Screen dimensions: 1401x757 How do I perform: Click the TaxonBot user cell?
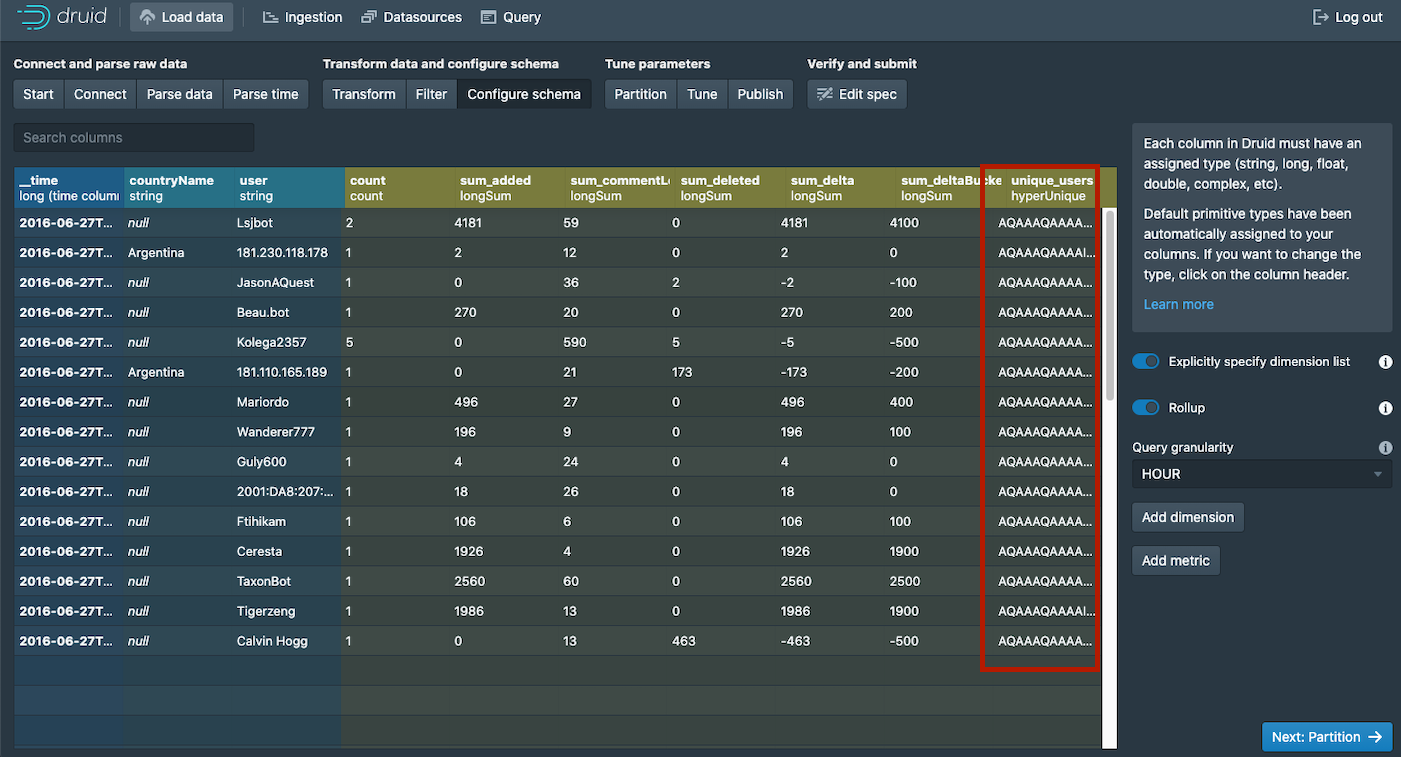[288, 581]
